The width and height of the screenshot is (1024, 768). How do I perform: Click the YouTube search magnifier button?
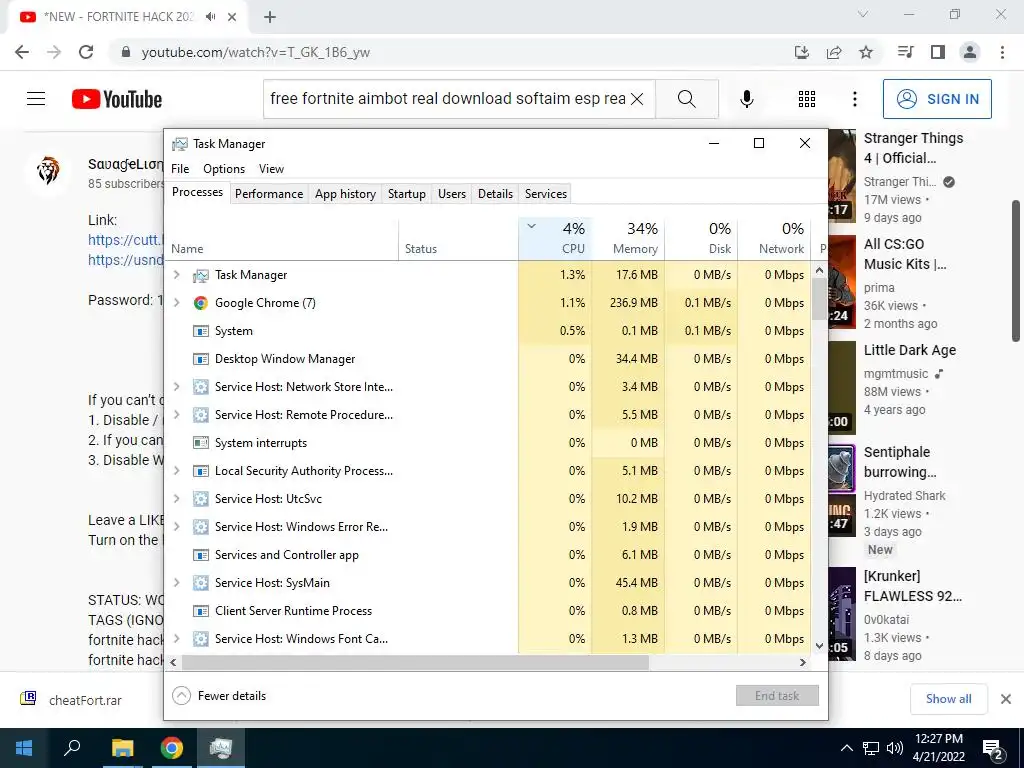tap(686, 99)
